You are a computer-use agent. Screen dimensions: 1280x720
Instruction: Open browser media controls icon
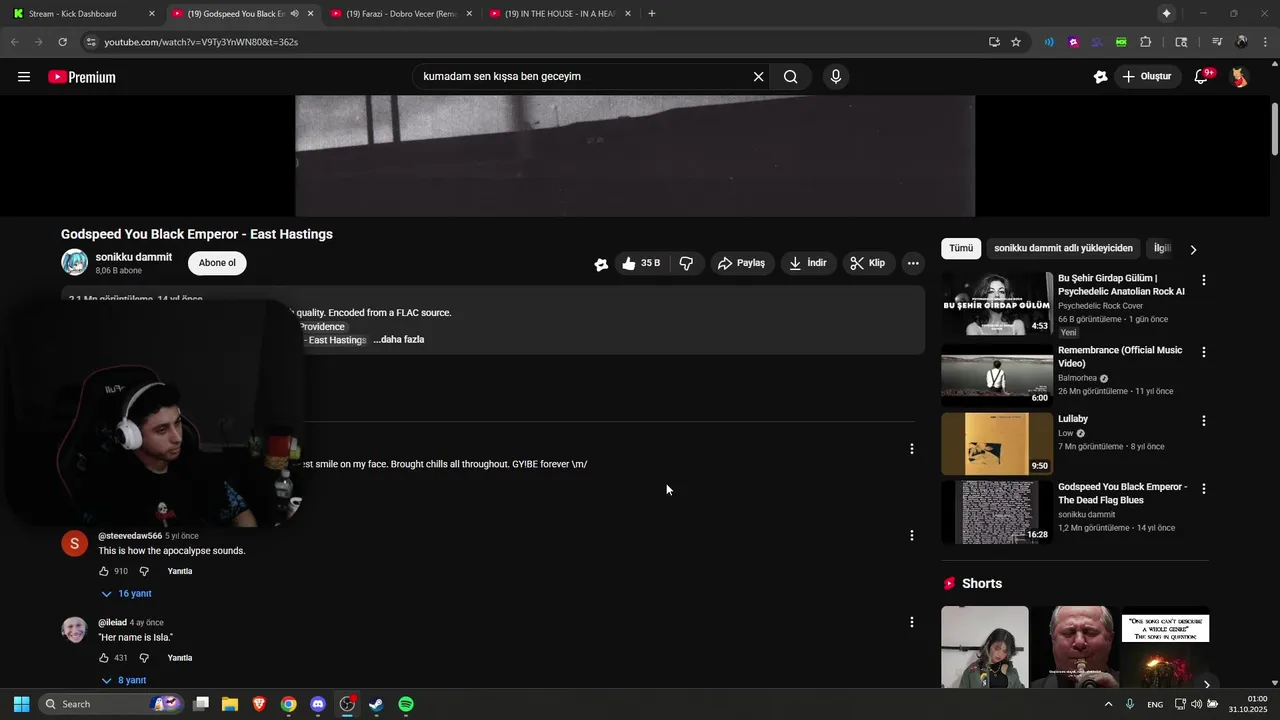point(1217,42)
